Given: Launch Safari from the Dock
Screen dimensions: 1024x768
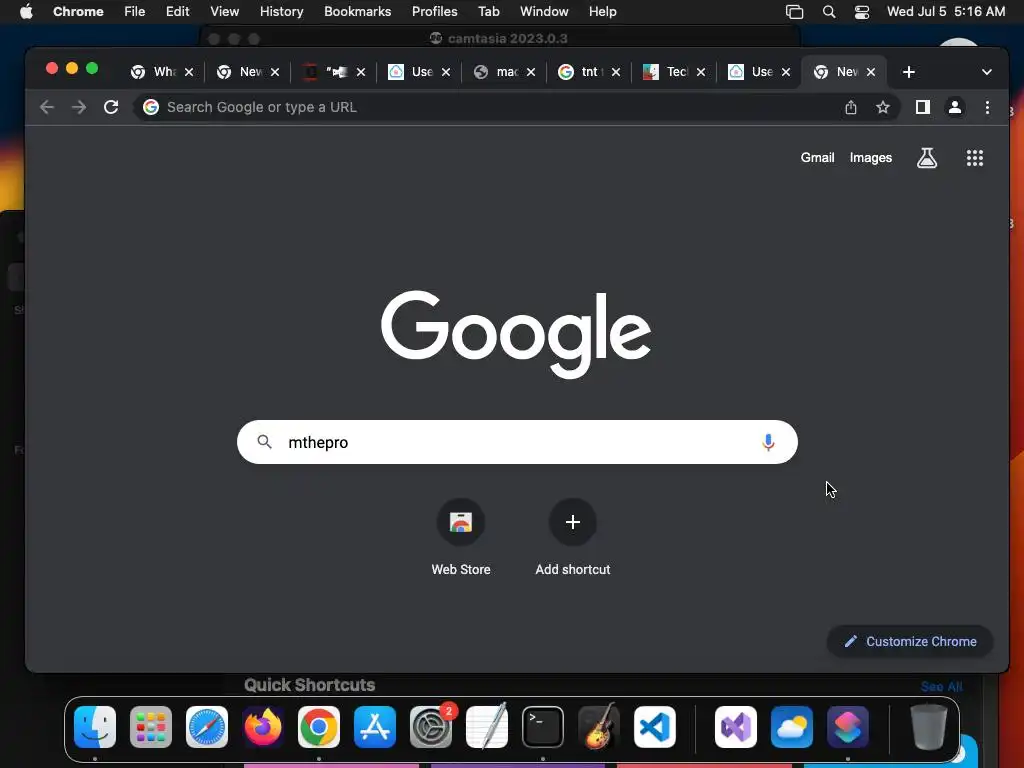Looking at the screenshot, I should pos(207,727).
